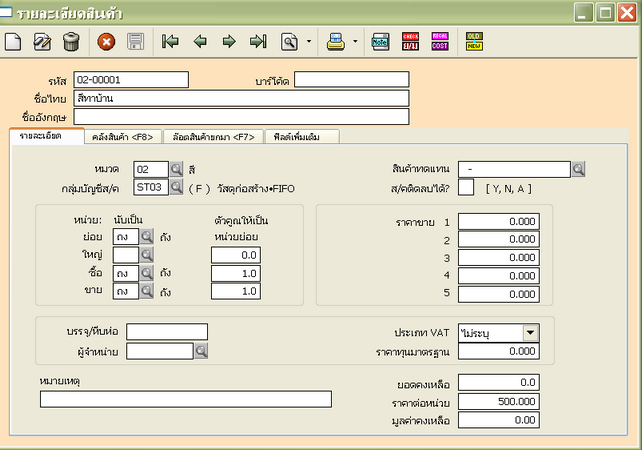Click the RECAL COST toolbar icon
Image resolution: width=642 pixels, height=450 pixels.
pyautogui.click(x=440, y=42)
